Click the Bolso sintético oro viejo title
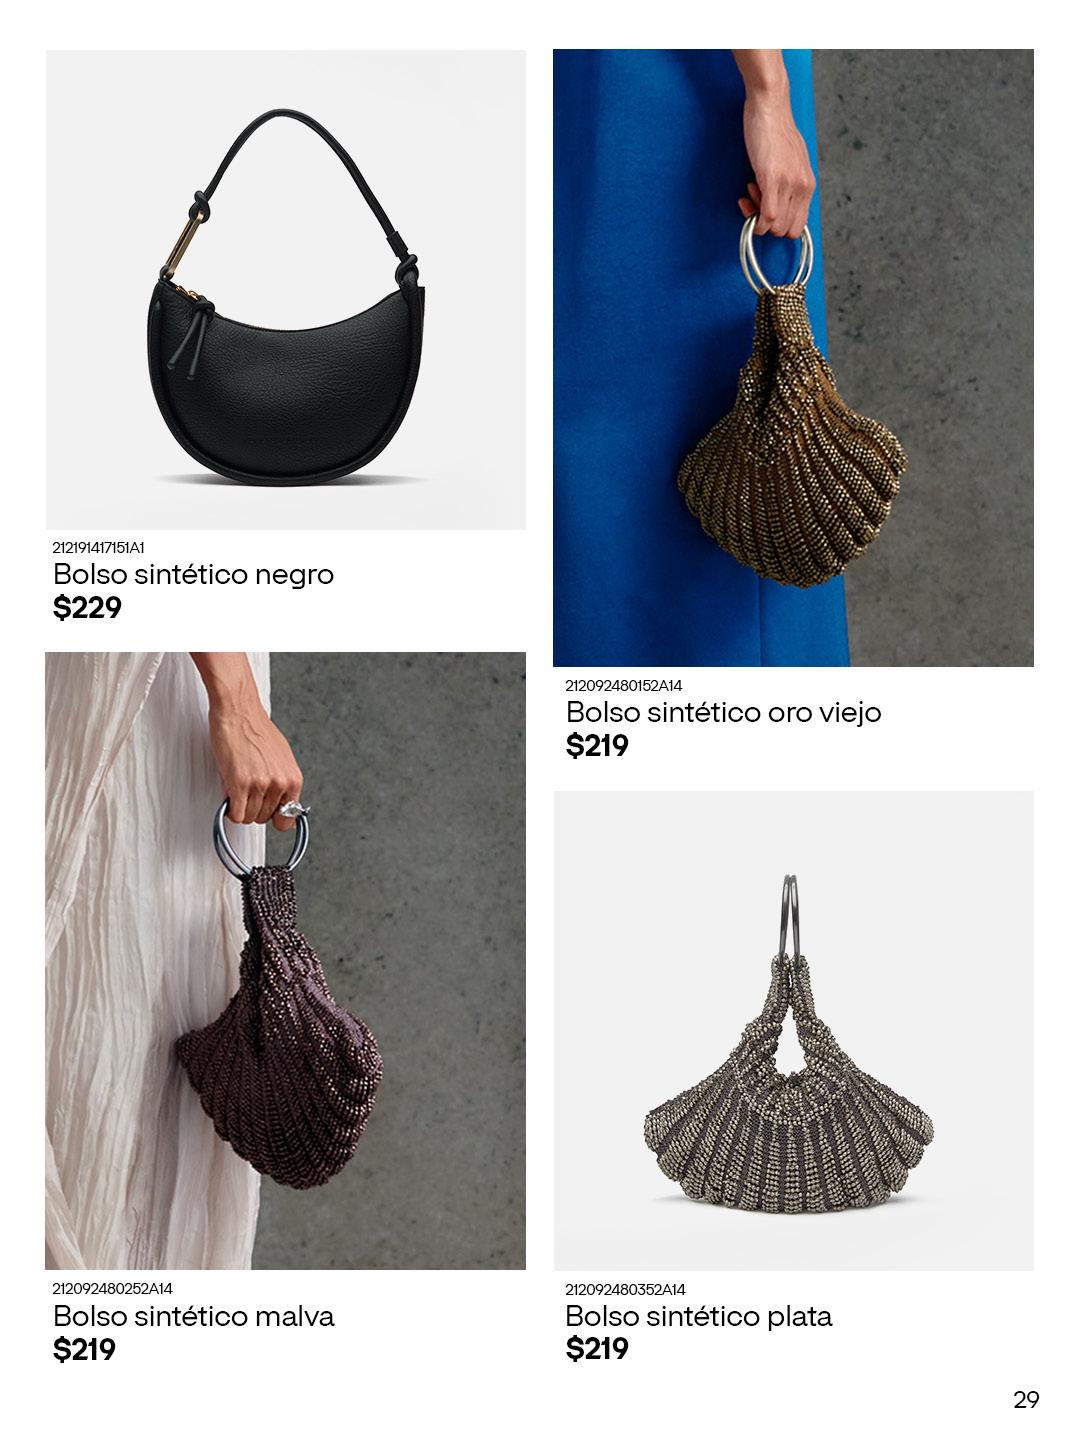Image resolution: width=1080 pixels, height=1450 pixels. (x=724, y=713)
